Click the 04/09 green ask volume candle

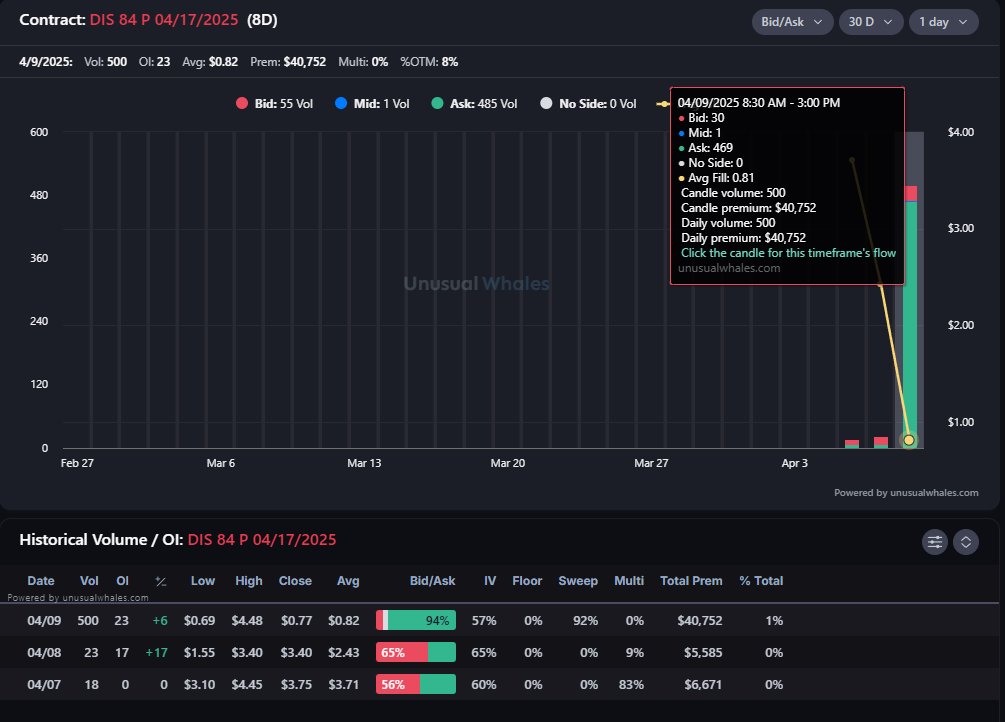click(x=910, y=324)
